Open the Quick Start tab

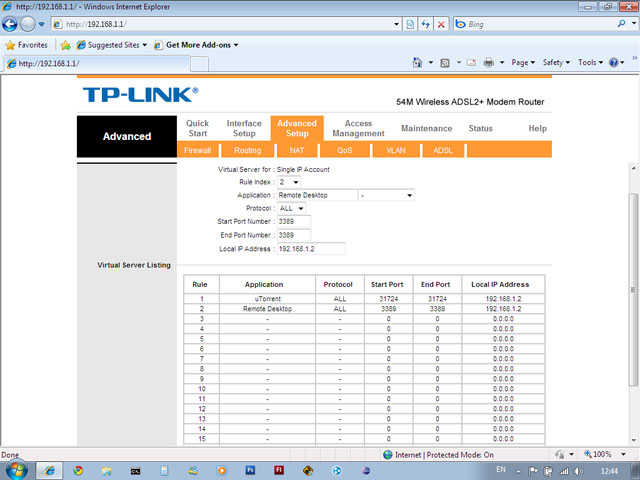click(x=198, y=128)
